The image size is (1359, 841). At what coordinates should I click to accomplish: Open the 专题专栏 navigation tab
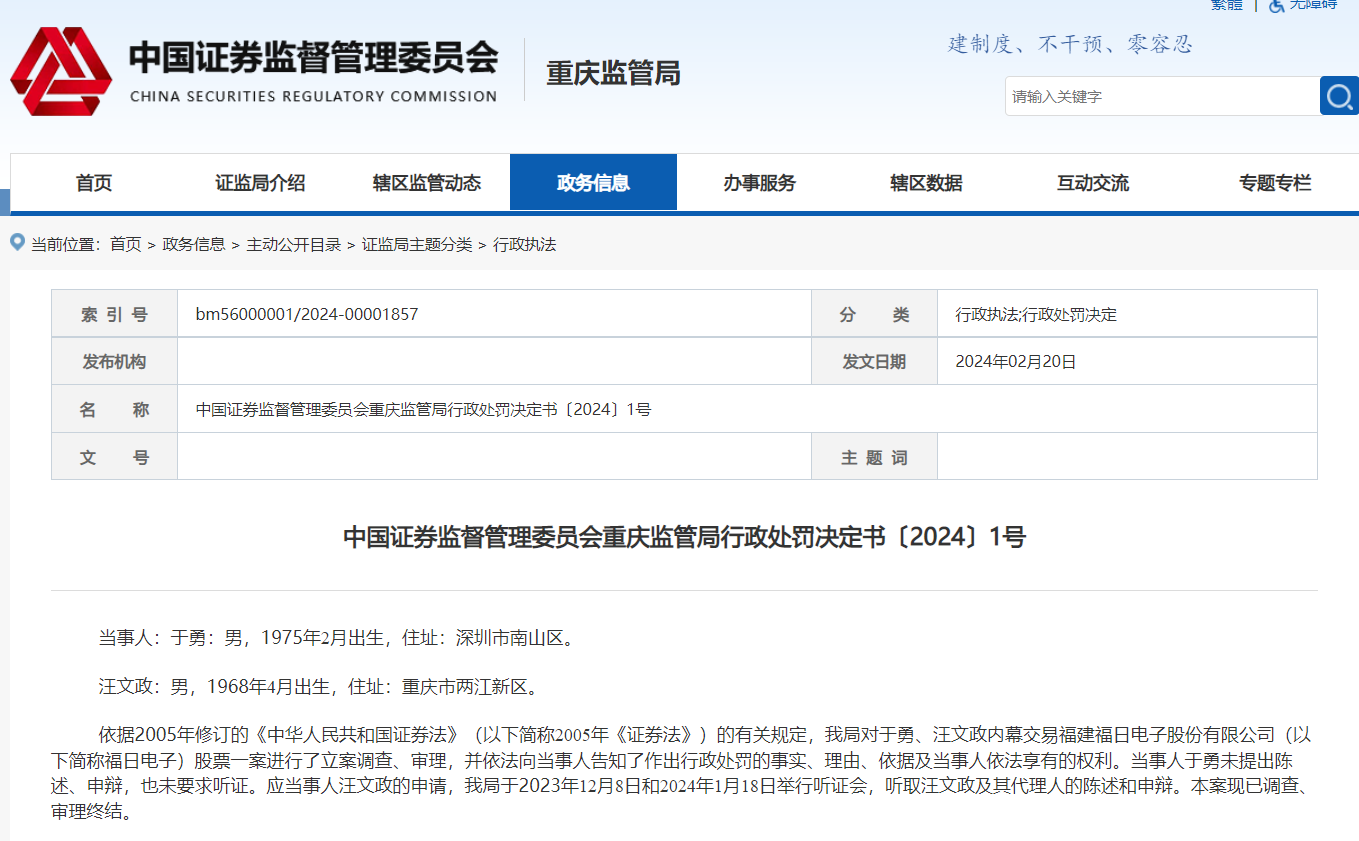point(1275,183)
